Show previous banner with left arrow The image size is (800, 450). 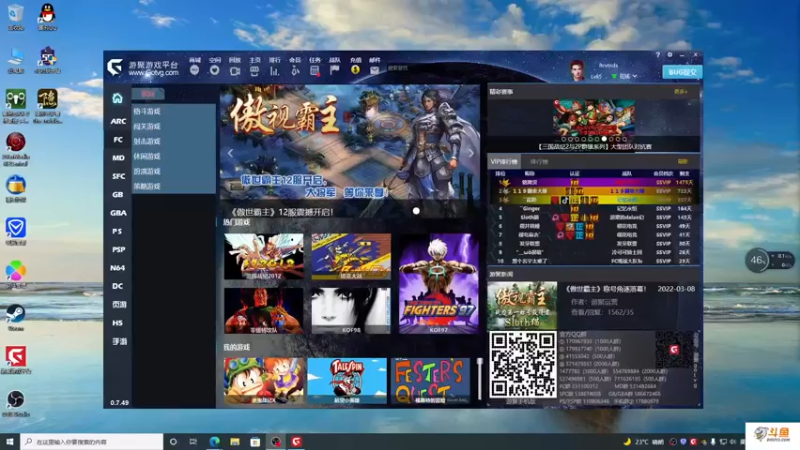point(231,153)
